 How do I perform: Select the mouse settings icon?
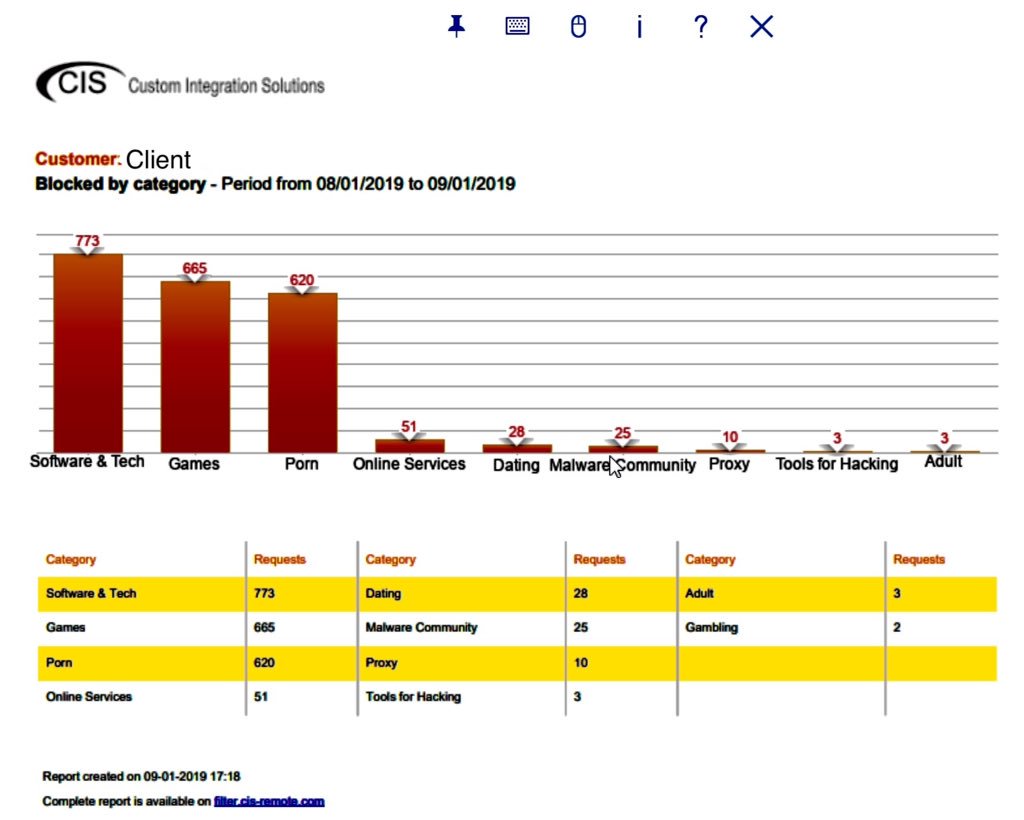(x=578, y=26)
